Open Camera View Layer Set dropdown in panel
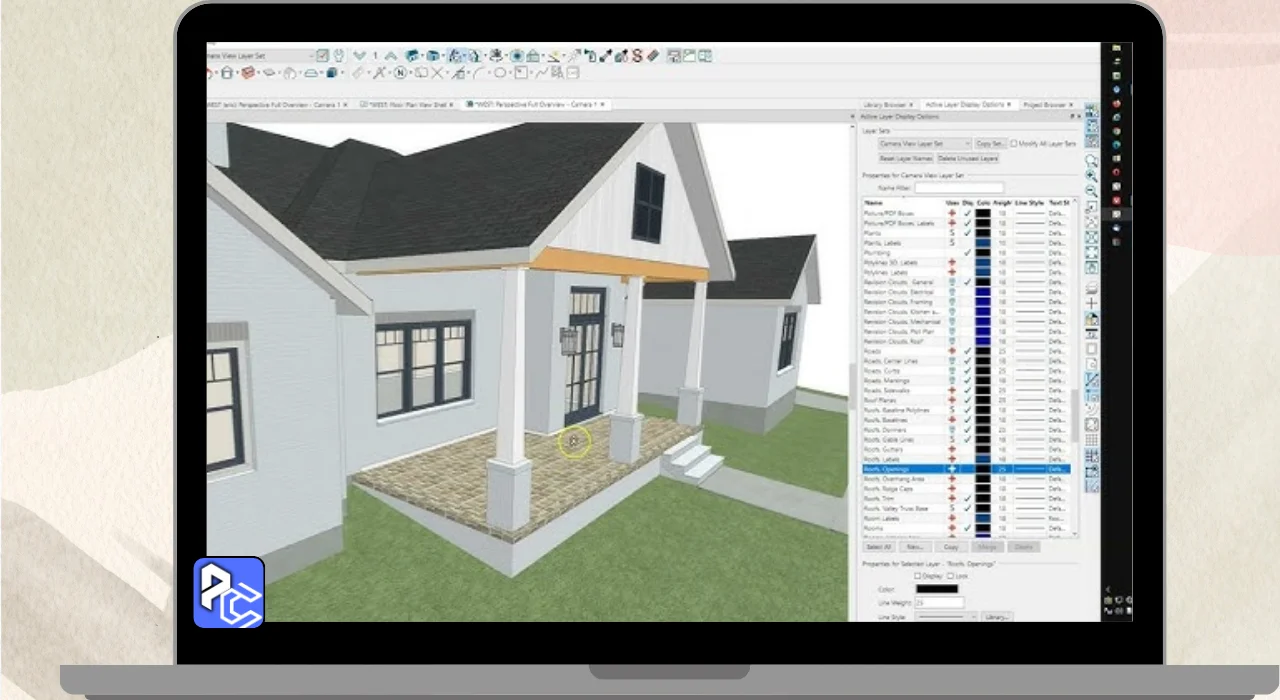Viewport: 1280px width, 700px height. 925,143
